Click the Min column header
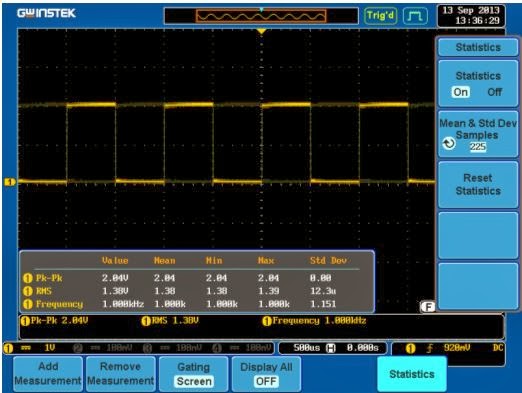The height and width of the screenshot is (393, 522). (214, 260)
